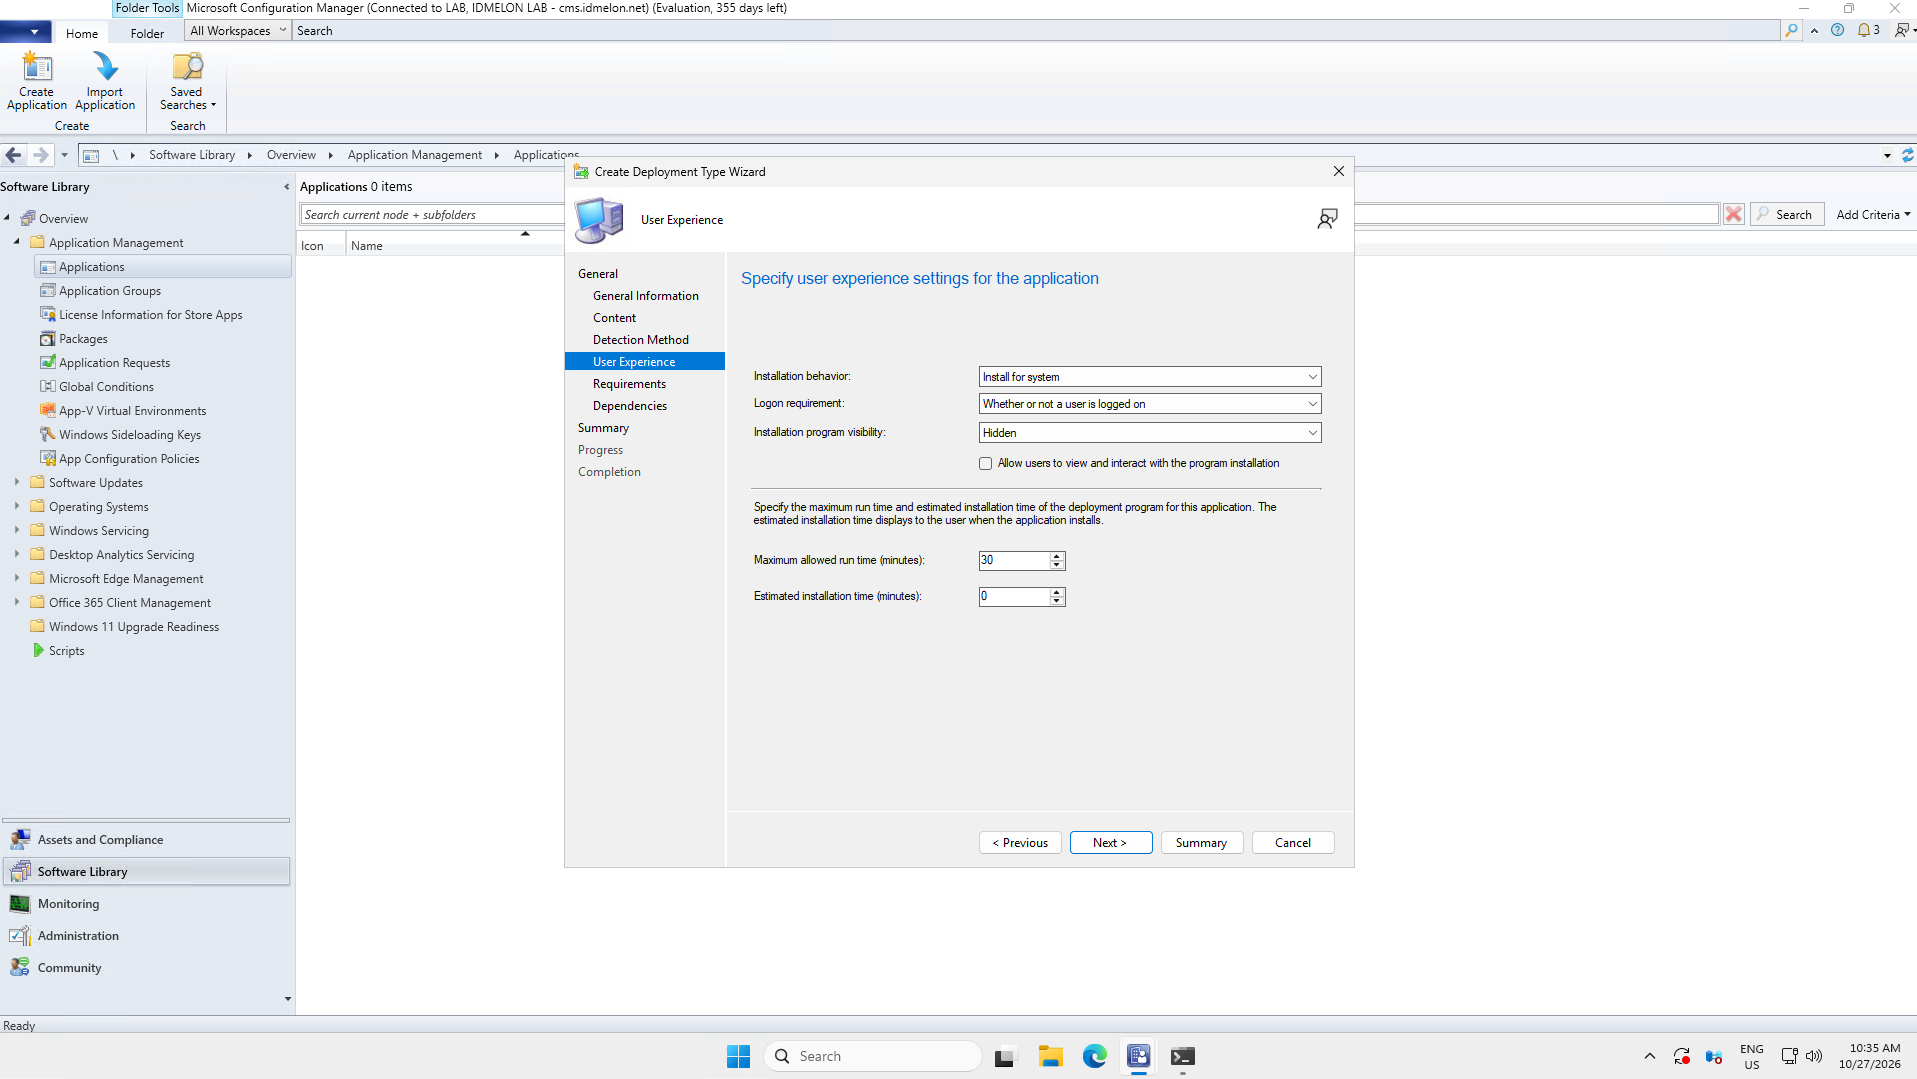This screenshot has height=1079, width=1917.
Task: Select Application Groups tree item
Action: pos(110,291)
